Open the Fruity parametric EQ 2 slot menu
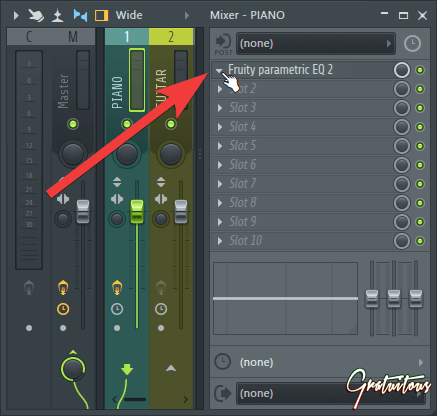Screen dimensions: 437x416 point(219,70)
